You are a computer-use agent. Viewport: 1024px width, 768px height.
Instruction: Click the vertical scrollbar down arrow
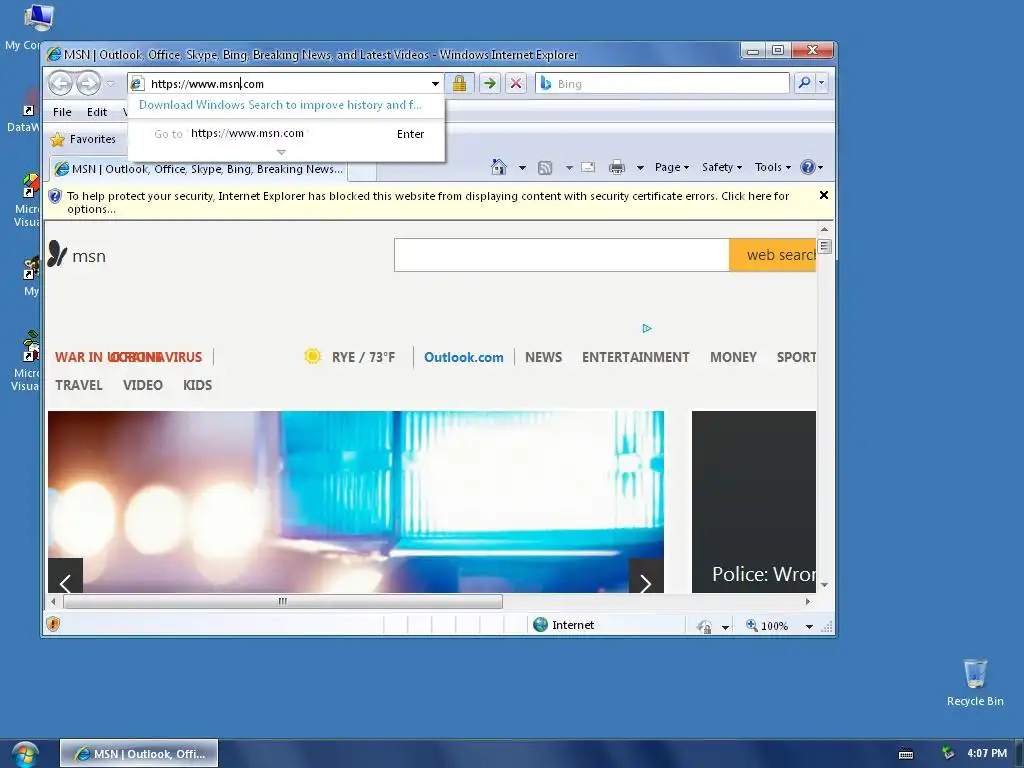click(x=824, y=585)
